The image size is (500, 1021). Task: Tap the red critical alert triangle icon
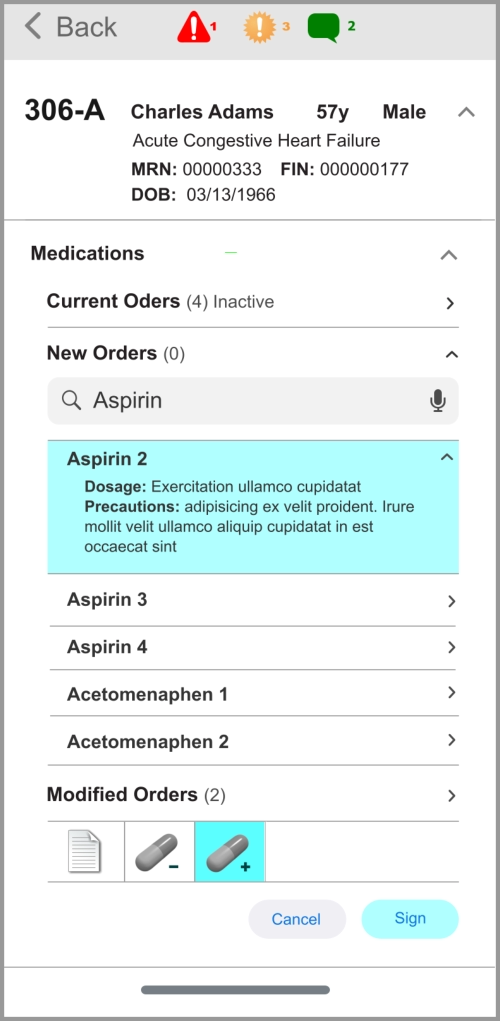coord(194,28)
